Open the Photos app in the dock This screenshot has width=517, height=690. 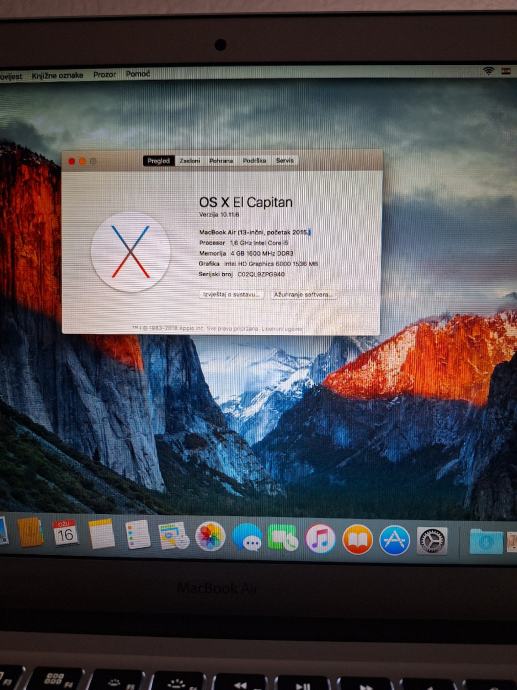coord(210,536)
